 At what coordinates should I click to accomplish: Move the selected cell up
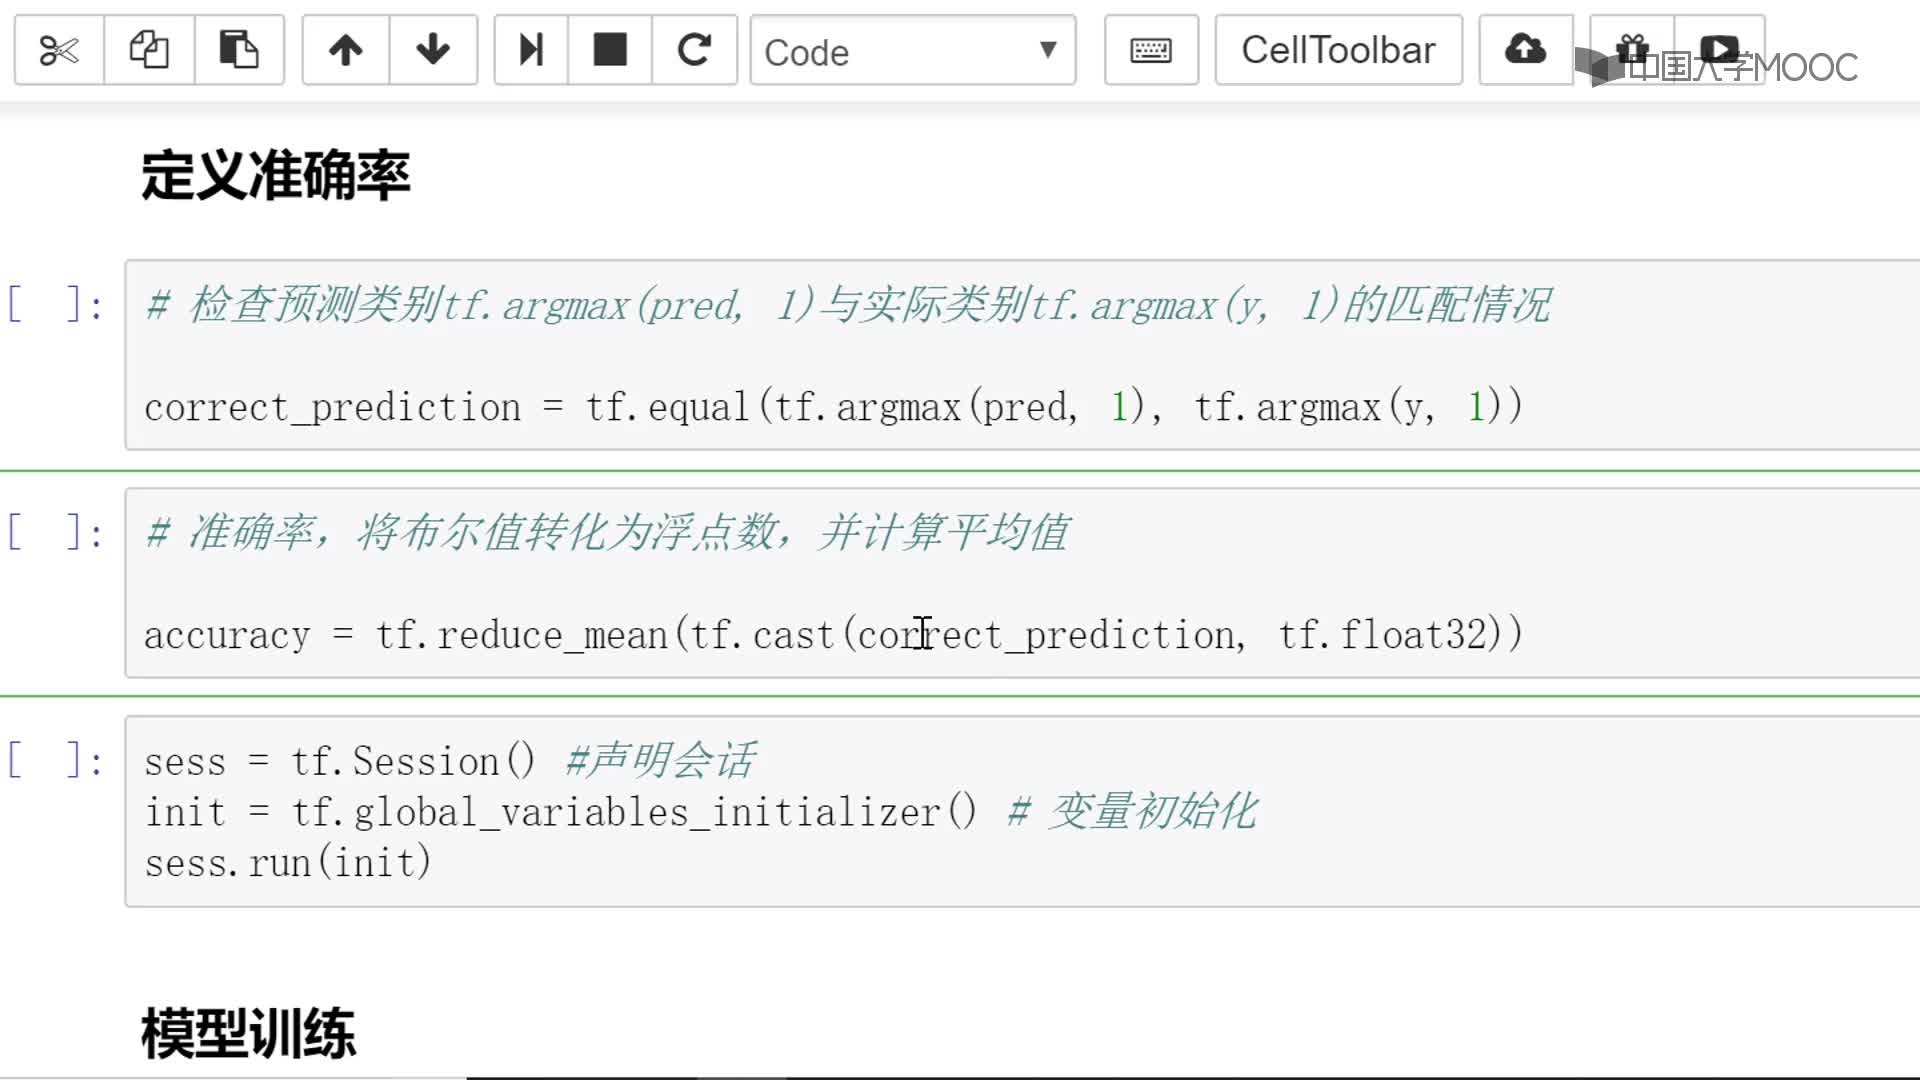[346, 50]
